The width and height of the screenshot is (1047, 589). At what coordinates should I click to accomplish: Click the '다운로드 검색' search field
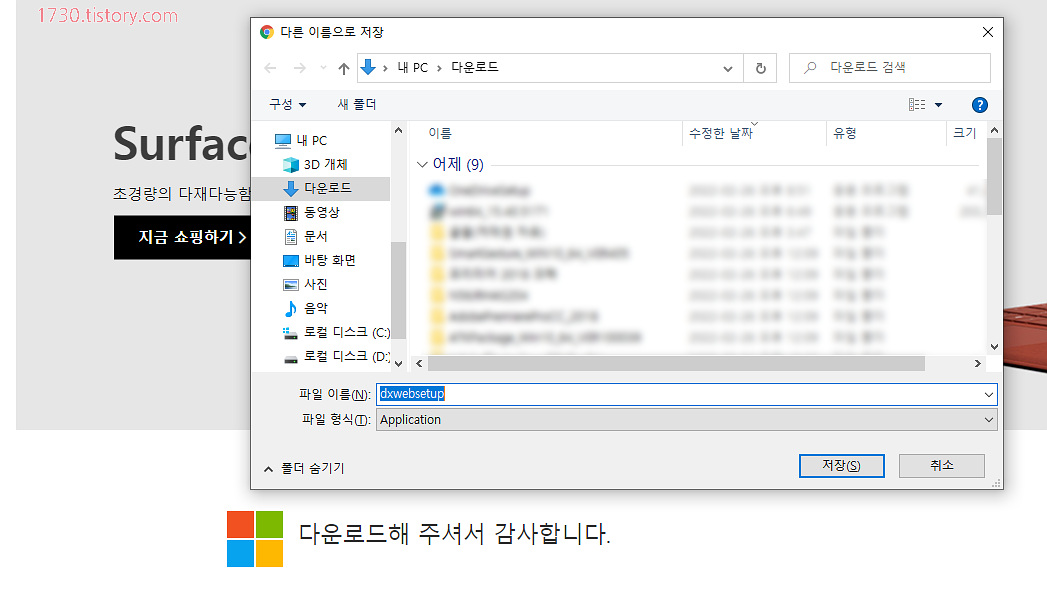[x=889, y=67]
